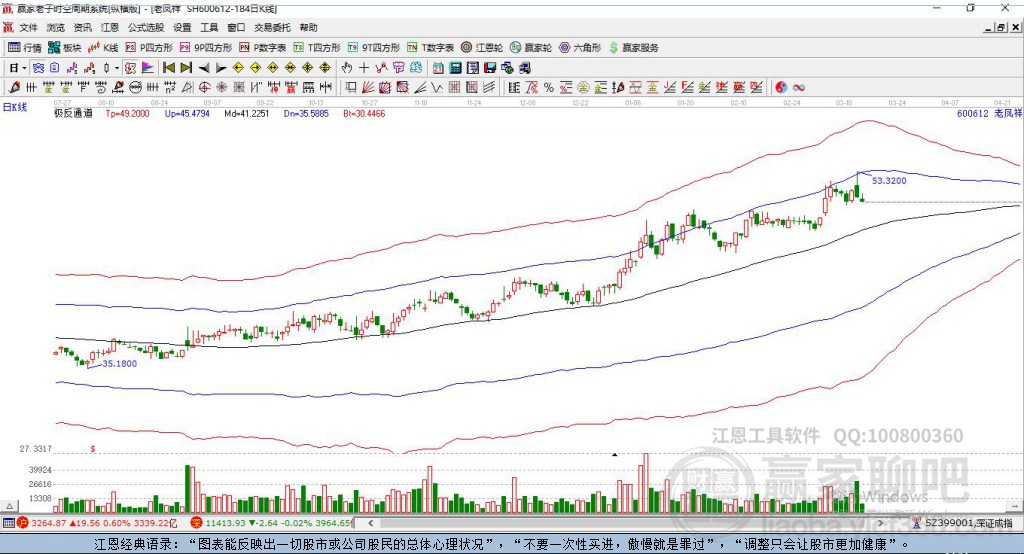Viewport: 1024px width, 554px height.
Task: Click SZ399001 深证成指 in status bar
Action: tap(969, 523)
